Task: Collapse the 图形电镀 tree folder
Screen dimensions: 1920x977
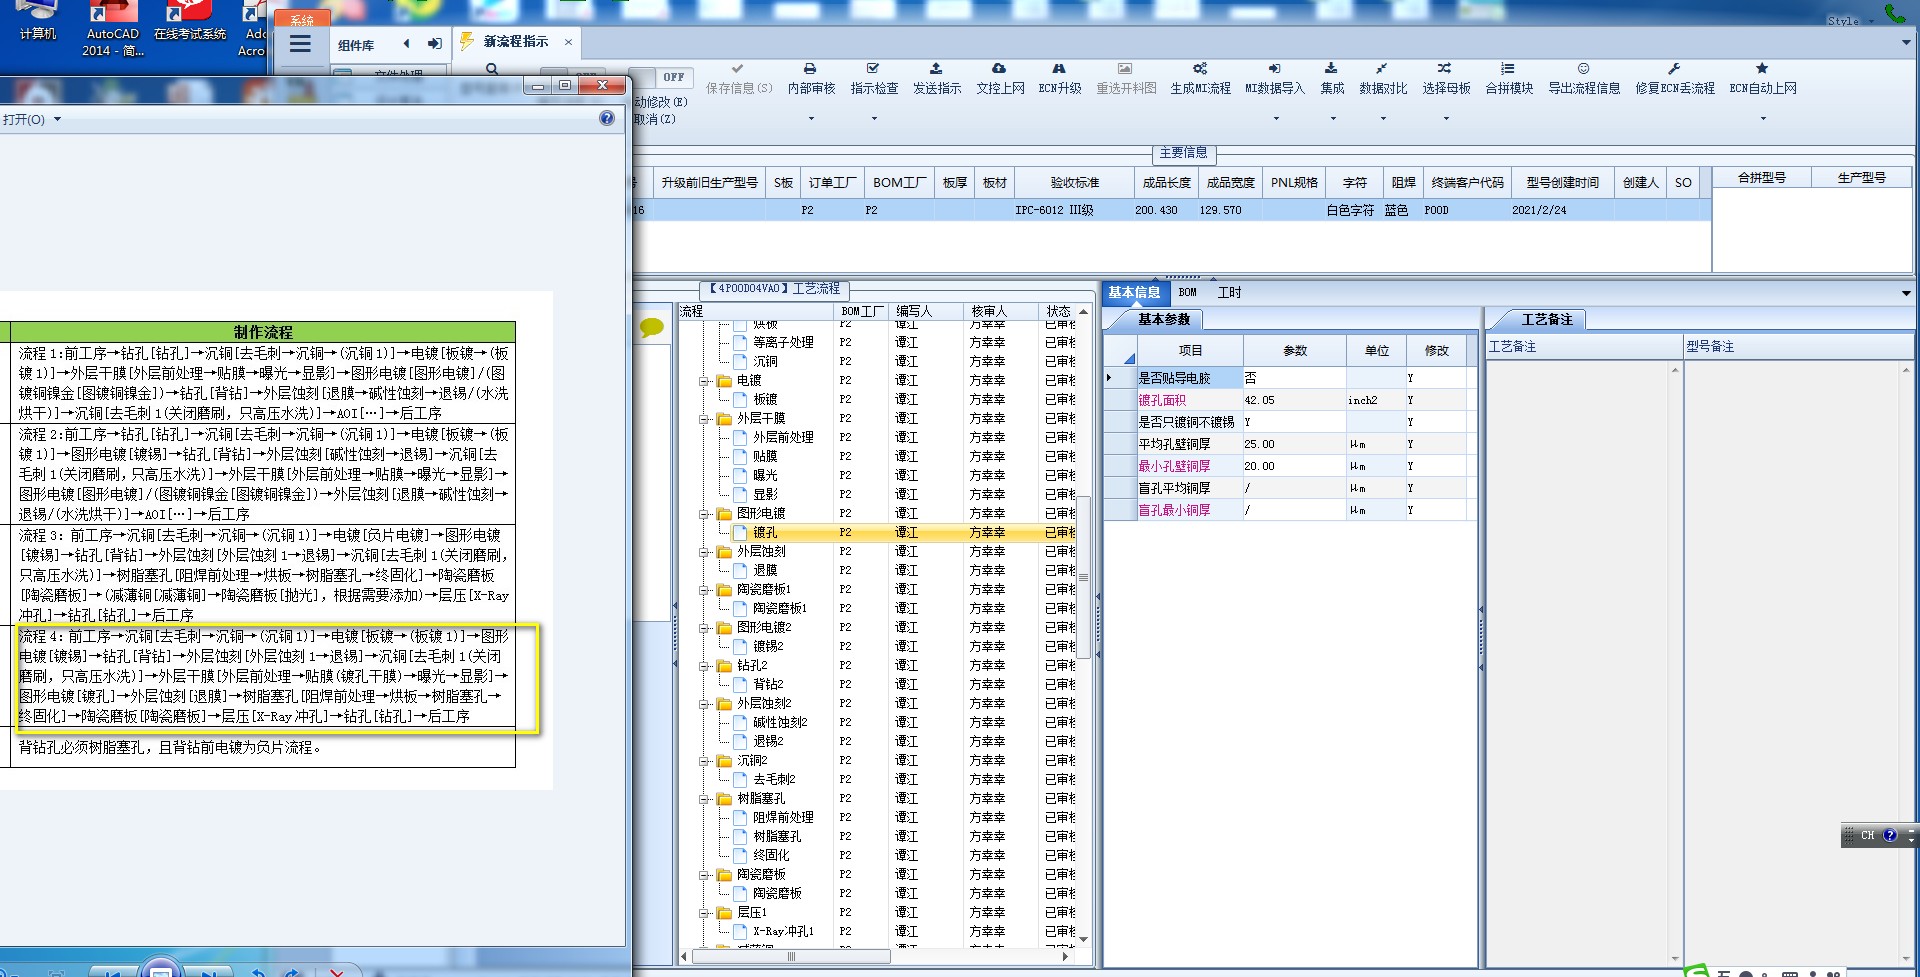Action: [x=705, y=514]
